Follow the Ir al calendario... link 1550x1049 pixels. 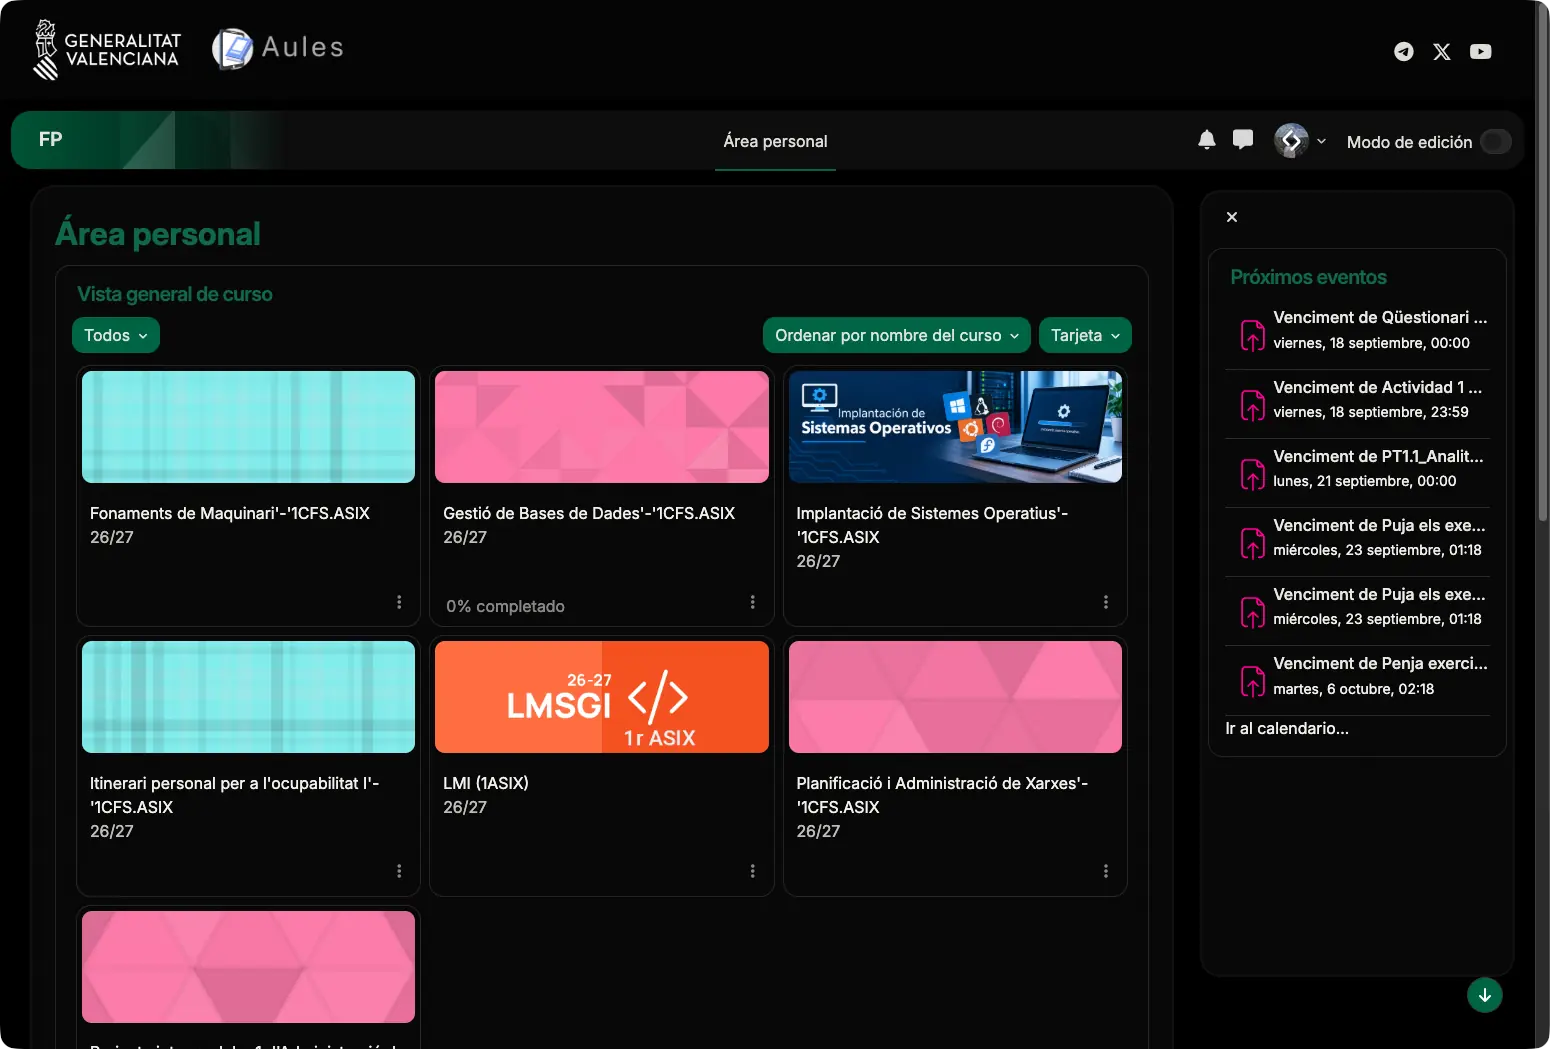coord(1287,728)
